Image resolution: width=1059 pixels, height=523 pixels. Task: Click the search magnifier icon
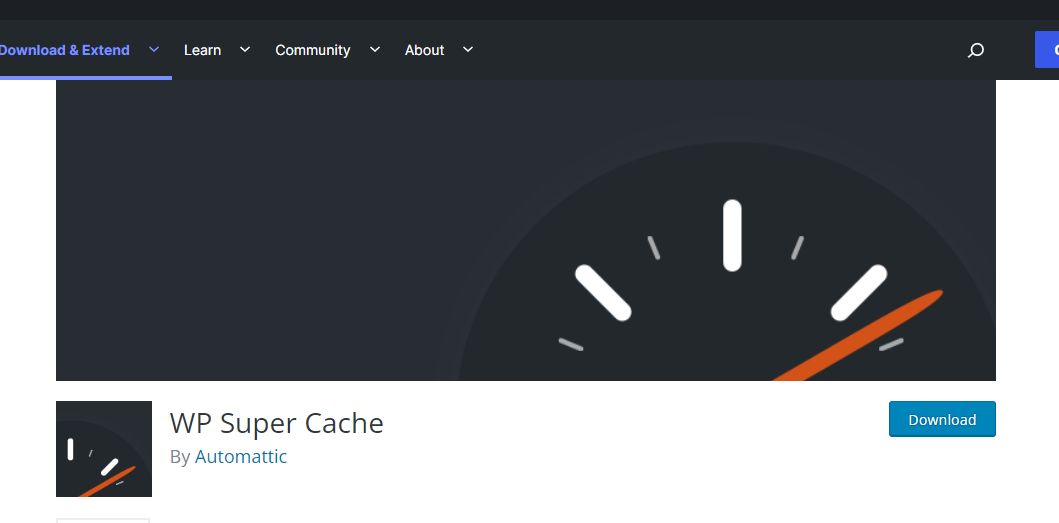coord(976,50)
